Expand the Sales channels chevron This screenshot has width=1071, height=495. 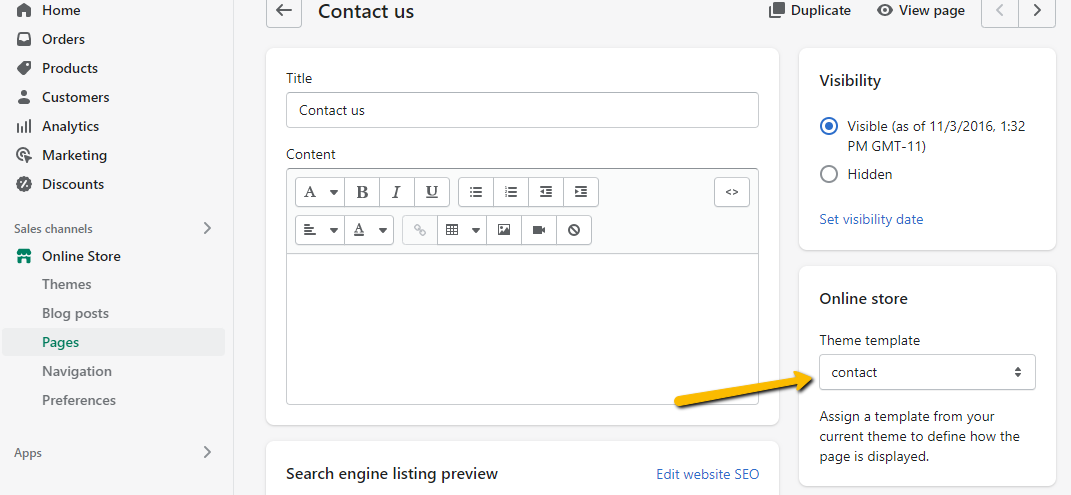click(x=207, y=228)
